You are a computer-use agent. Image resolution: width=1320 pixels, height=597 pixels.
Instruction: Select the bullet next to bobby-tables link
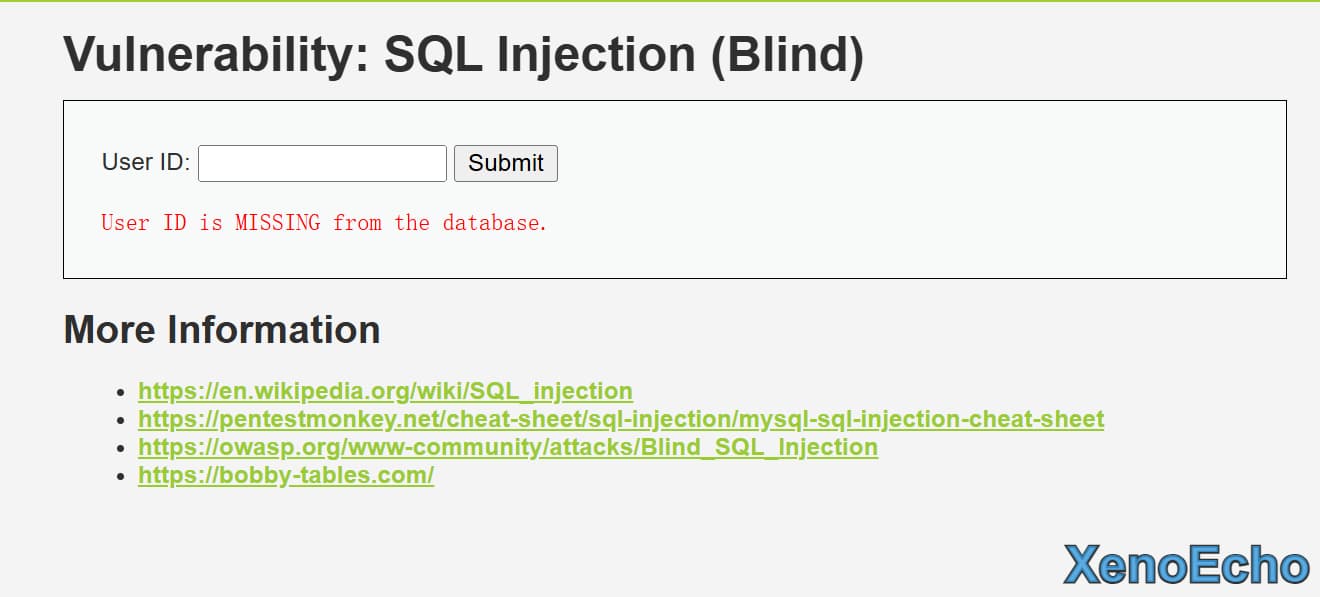point(121,476)
